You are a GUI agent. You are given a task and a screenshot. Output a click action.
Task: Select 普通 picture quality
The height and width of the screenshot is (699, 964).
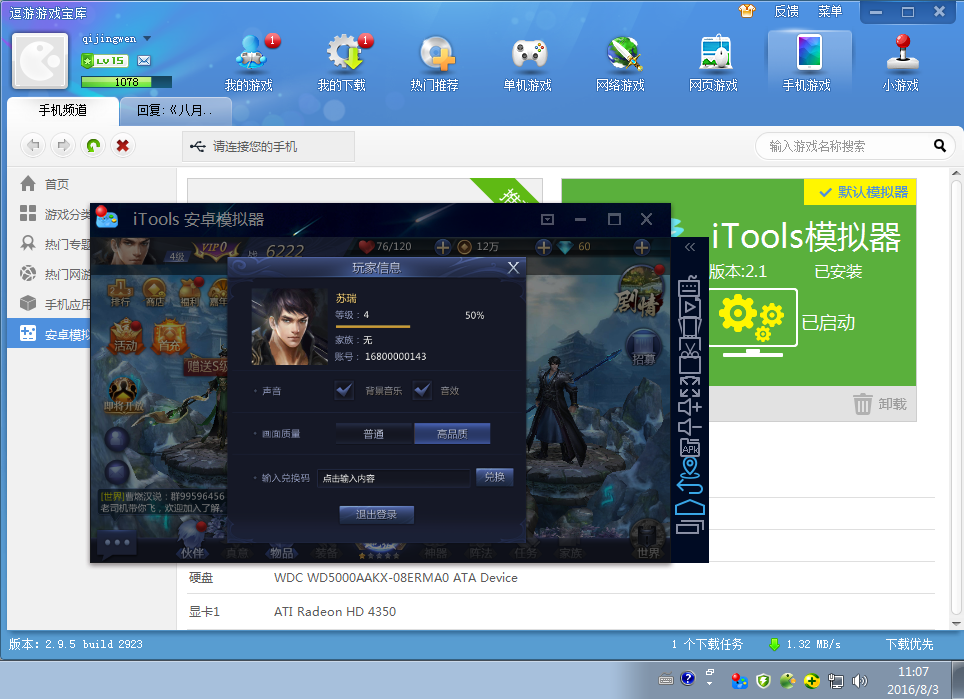tap(374, 433)
